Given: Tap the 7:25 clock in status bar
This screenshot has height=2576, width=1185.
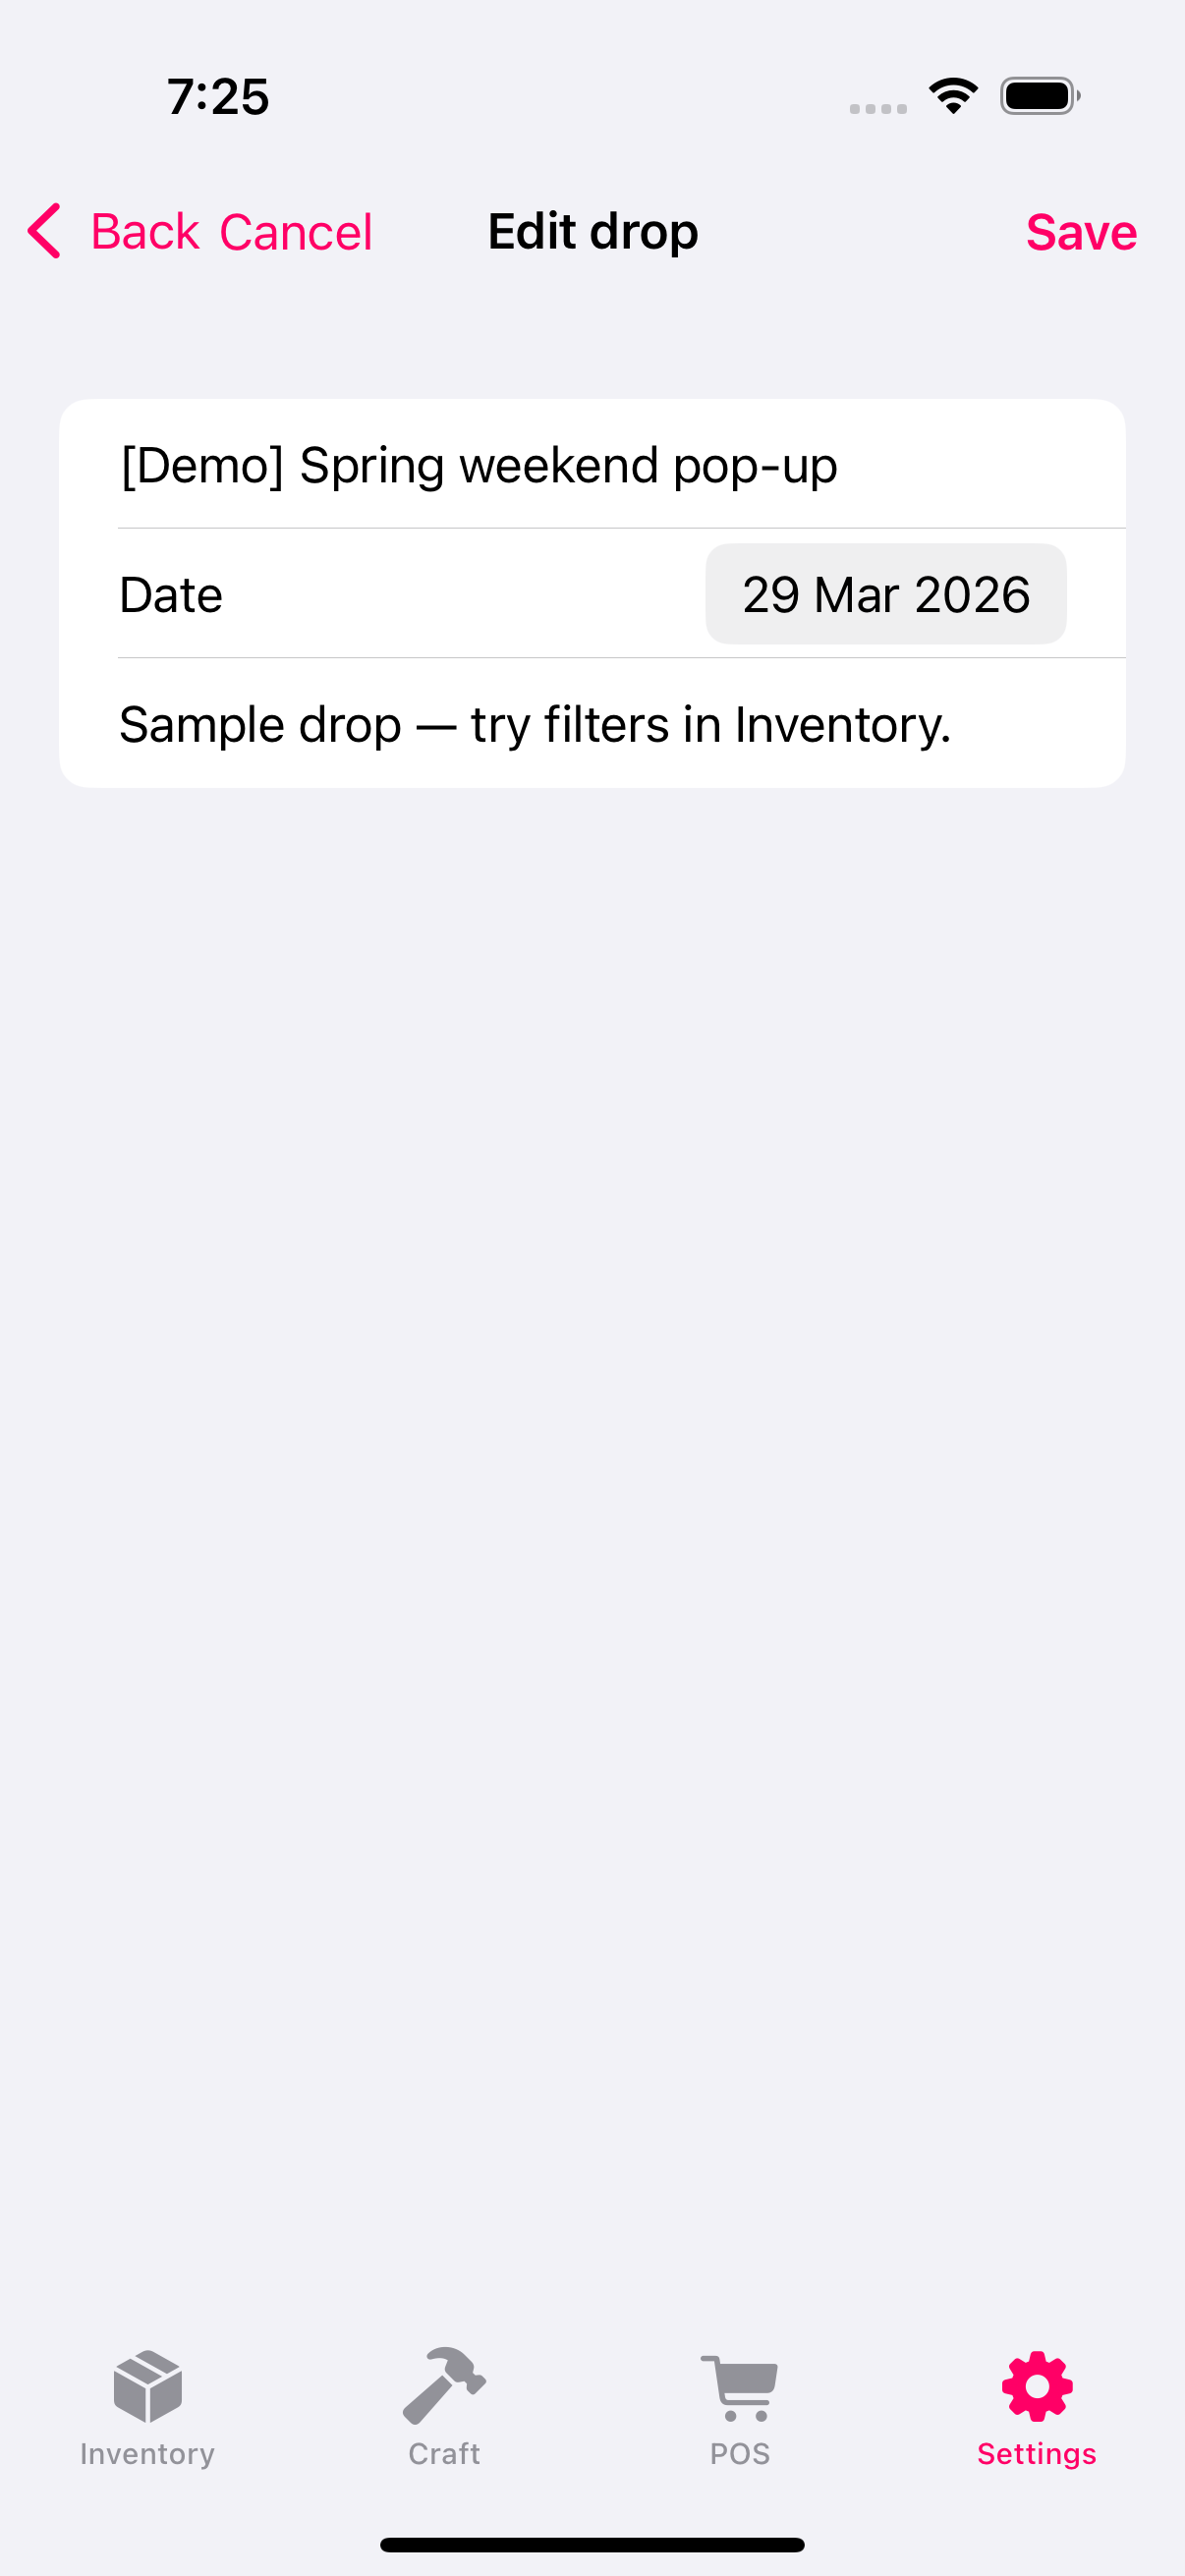Looking at the screenshot, I should coord(218,97).
